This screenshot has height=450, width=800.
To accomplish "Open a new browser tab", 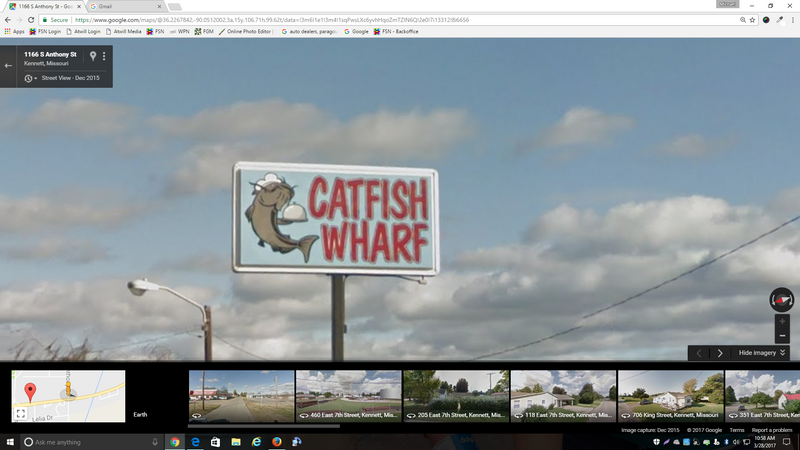I will click(174, 7).
